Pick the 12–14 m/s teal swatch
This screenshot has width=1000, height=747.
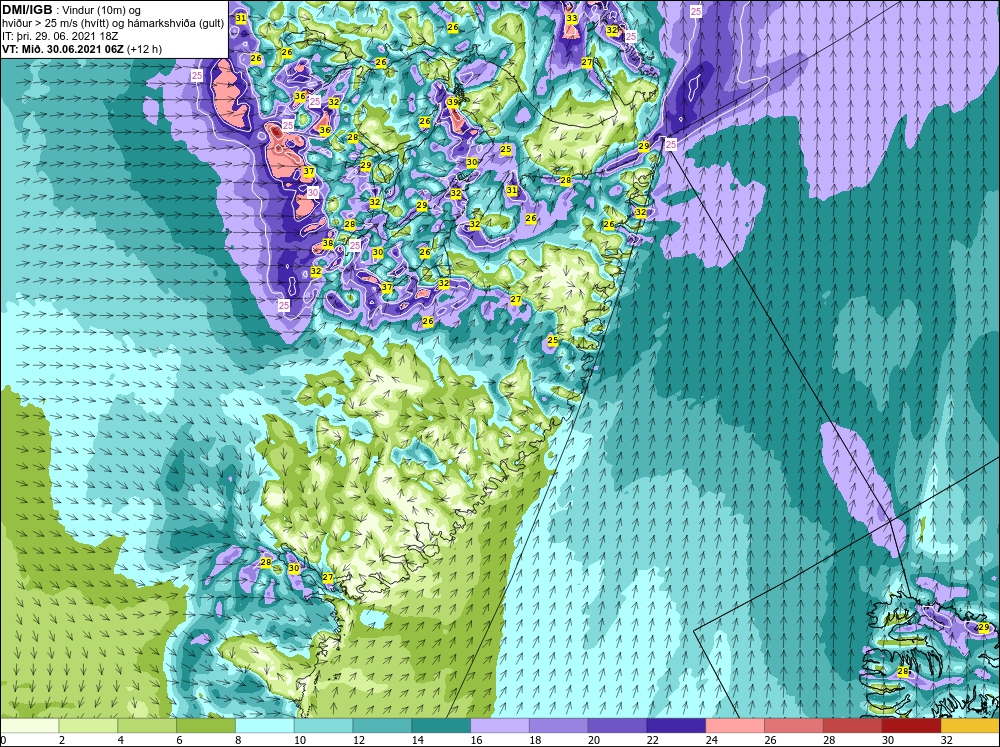382,726
